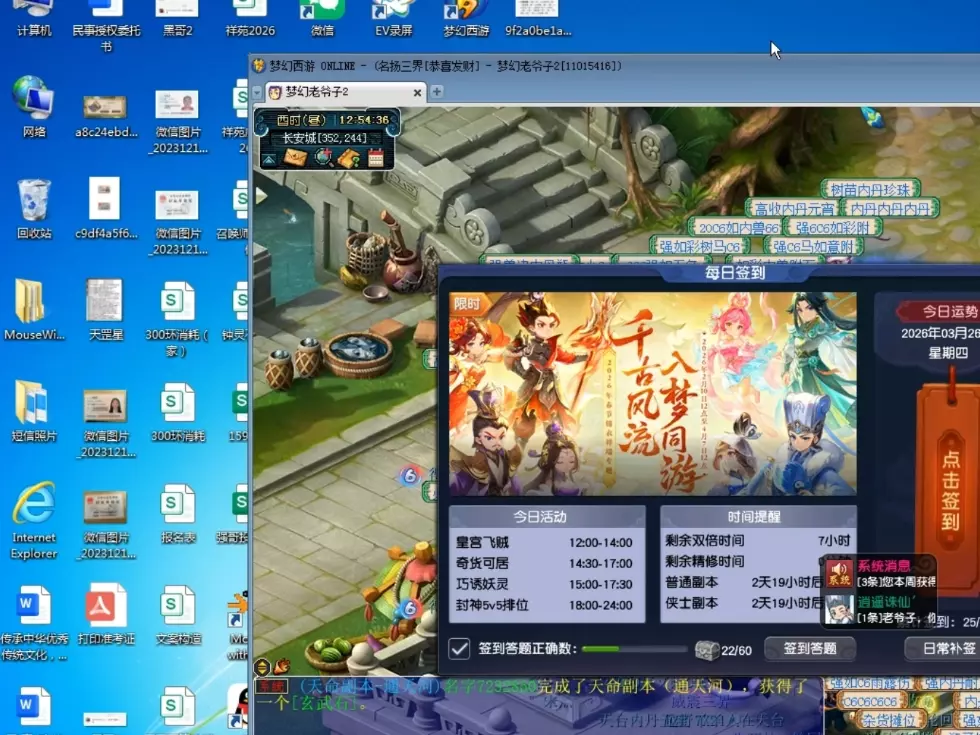Click the 内丹内丹内丹 stall sign

[x=890, y=208]
